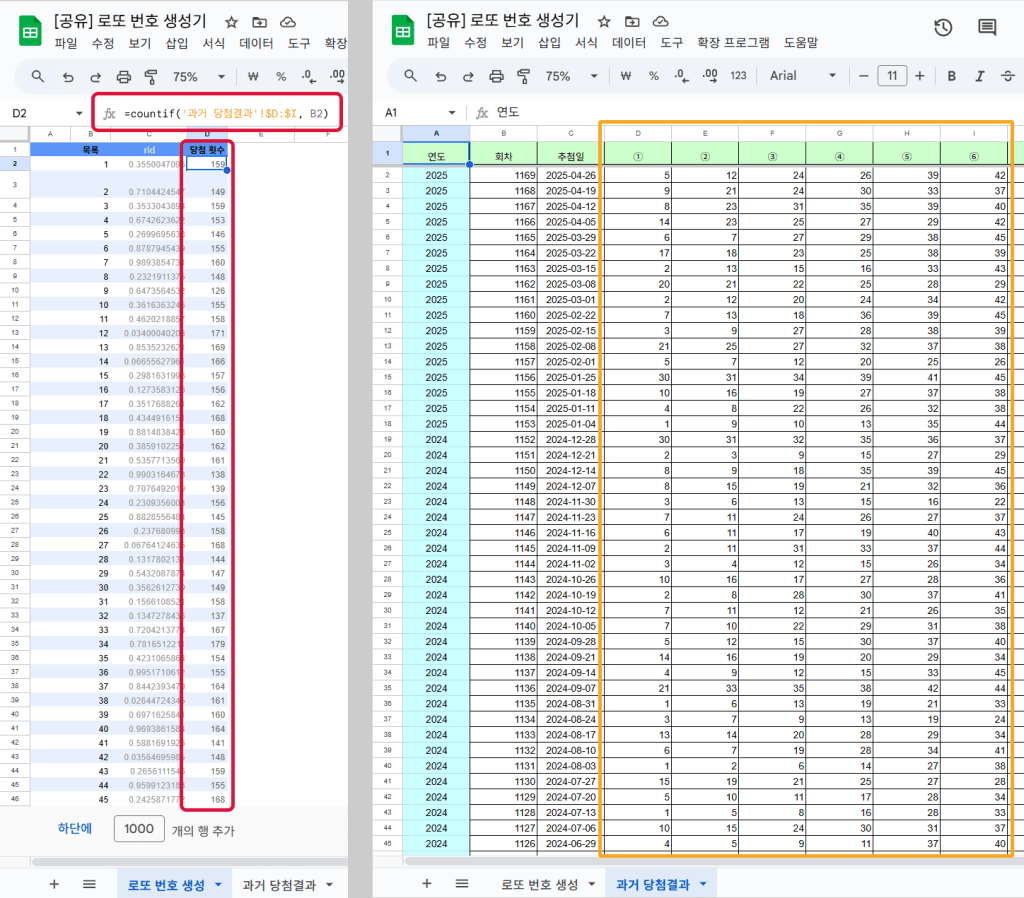Star the document in the left window
1024x898 pixels.
231,22
